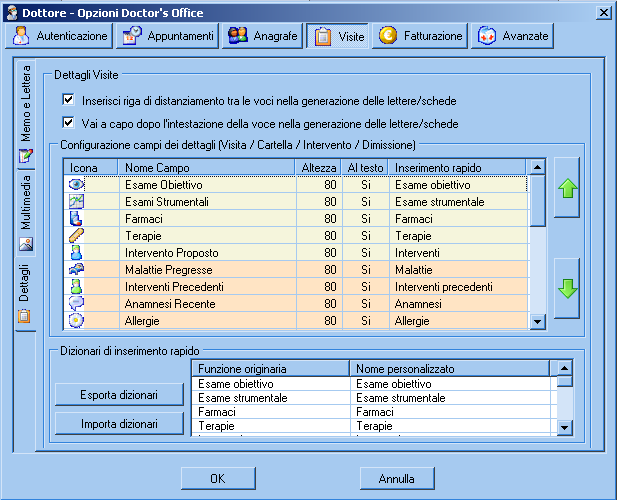Click the 80 height value for Terapie
Image resolution: width=617 pixels, height=500 pixels.
[319, 236]
